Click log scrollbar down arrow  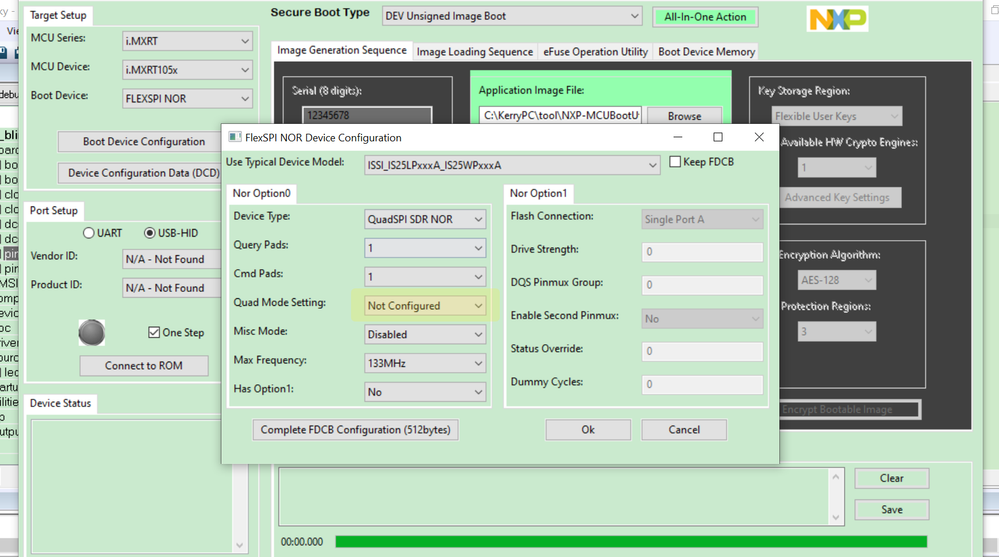tap(836, 517)
